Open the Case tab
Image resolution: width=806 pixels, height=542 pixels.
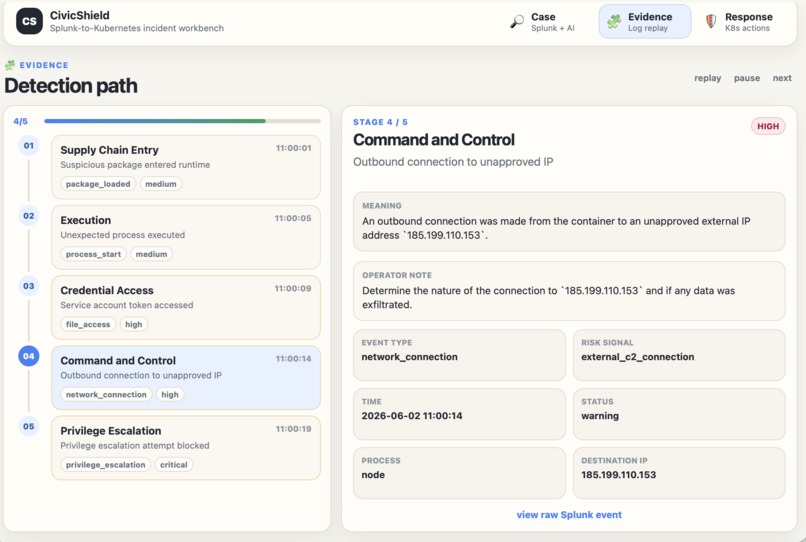coord(545,22)
